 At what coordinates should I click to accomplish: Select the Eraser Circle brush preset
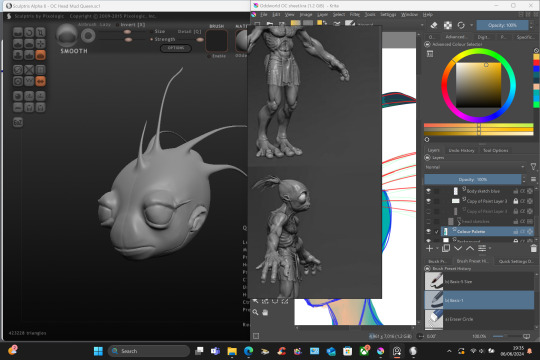pos(479,319)
